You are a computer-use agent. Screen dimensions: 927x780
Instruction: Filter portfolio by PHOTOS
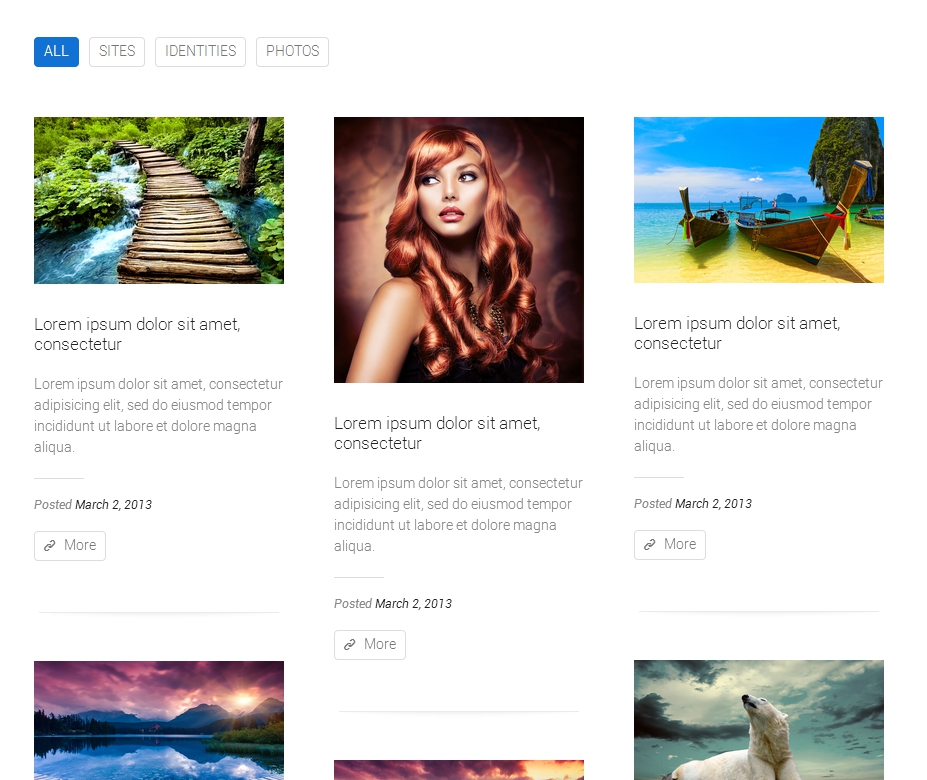292,52
